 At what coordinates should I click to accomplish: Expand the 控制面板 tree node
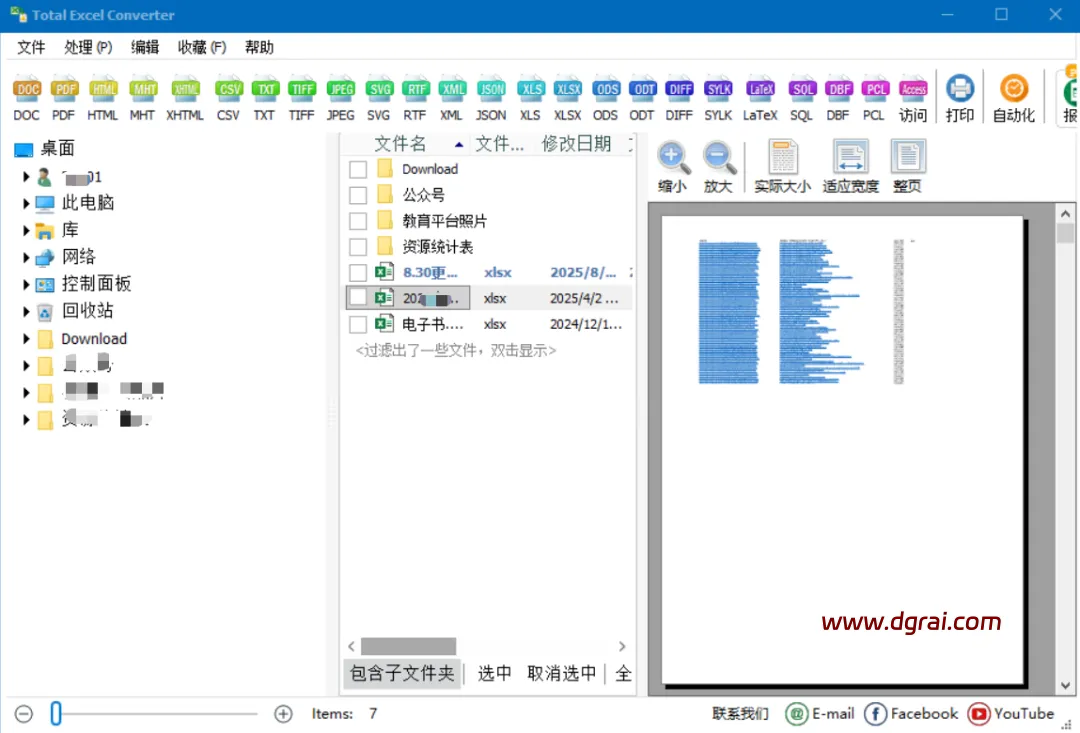click(26, 284)
